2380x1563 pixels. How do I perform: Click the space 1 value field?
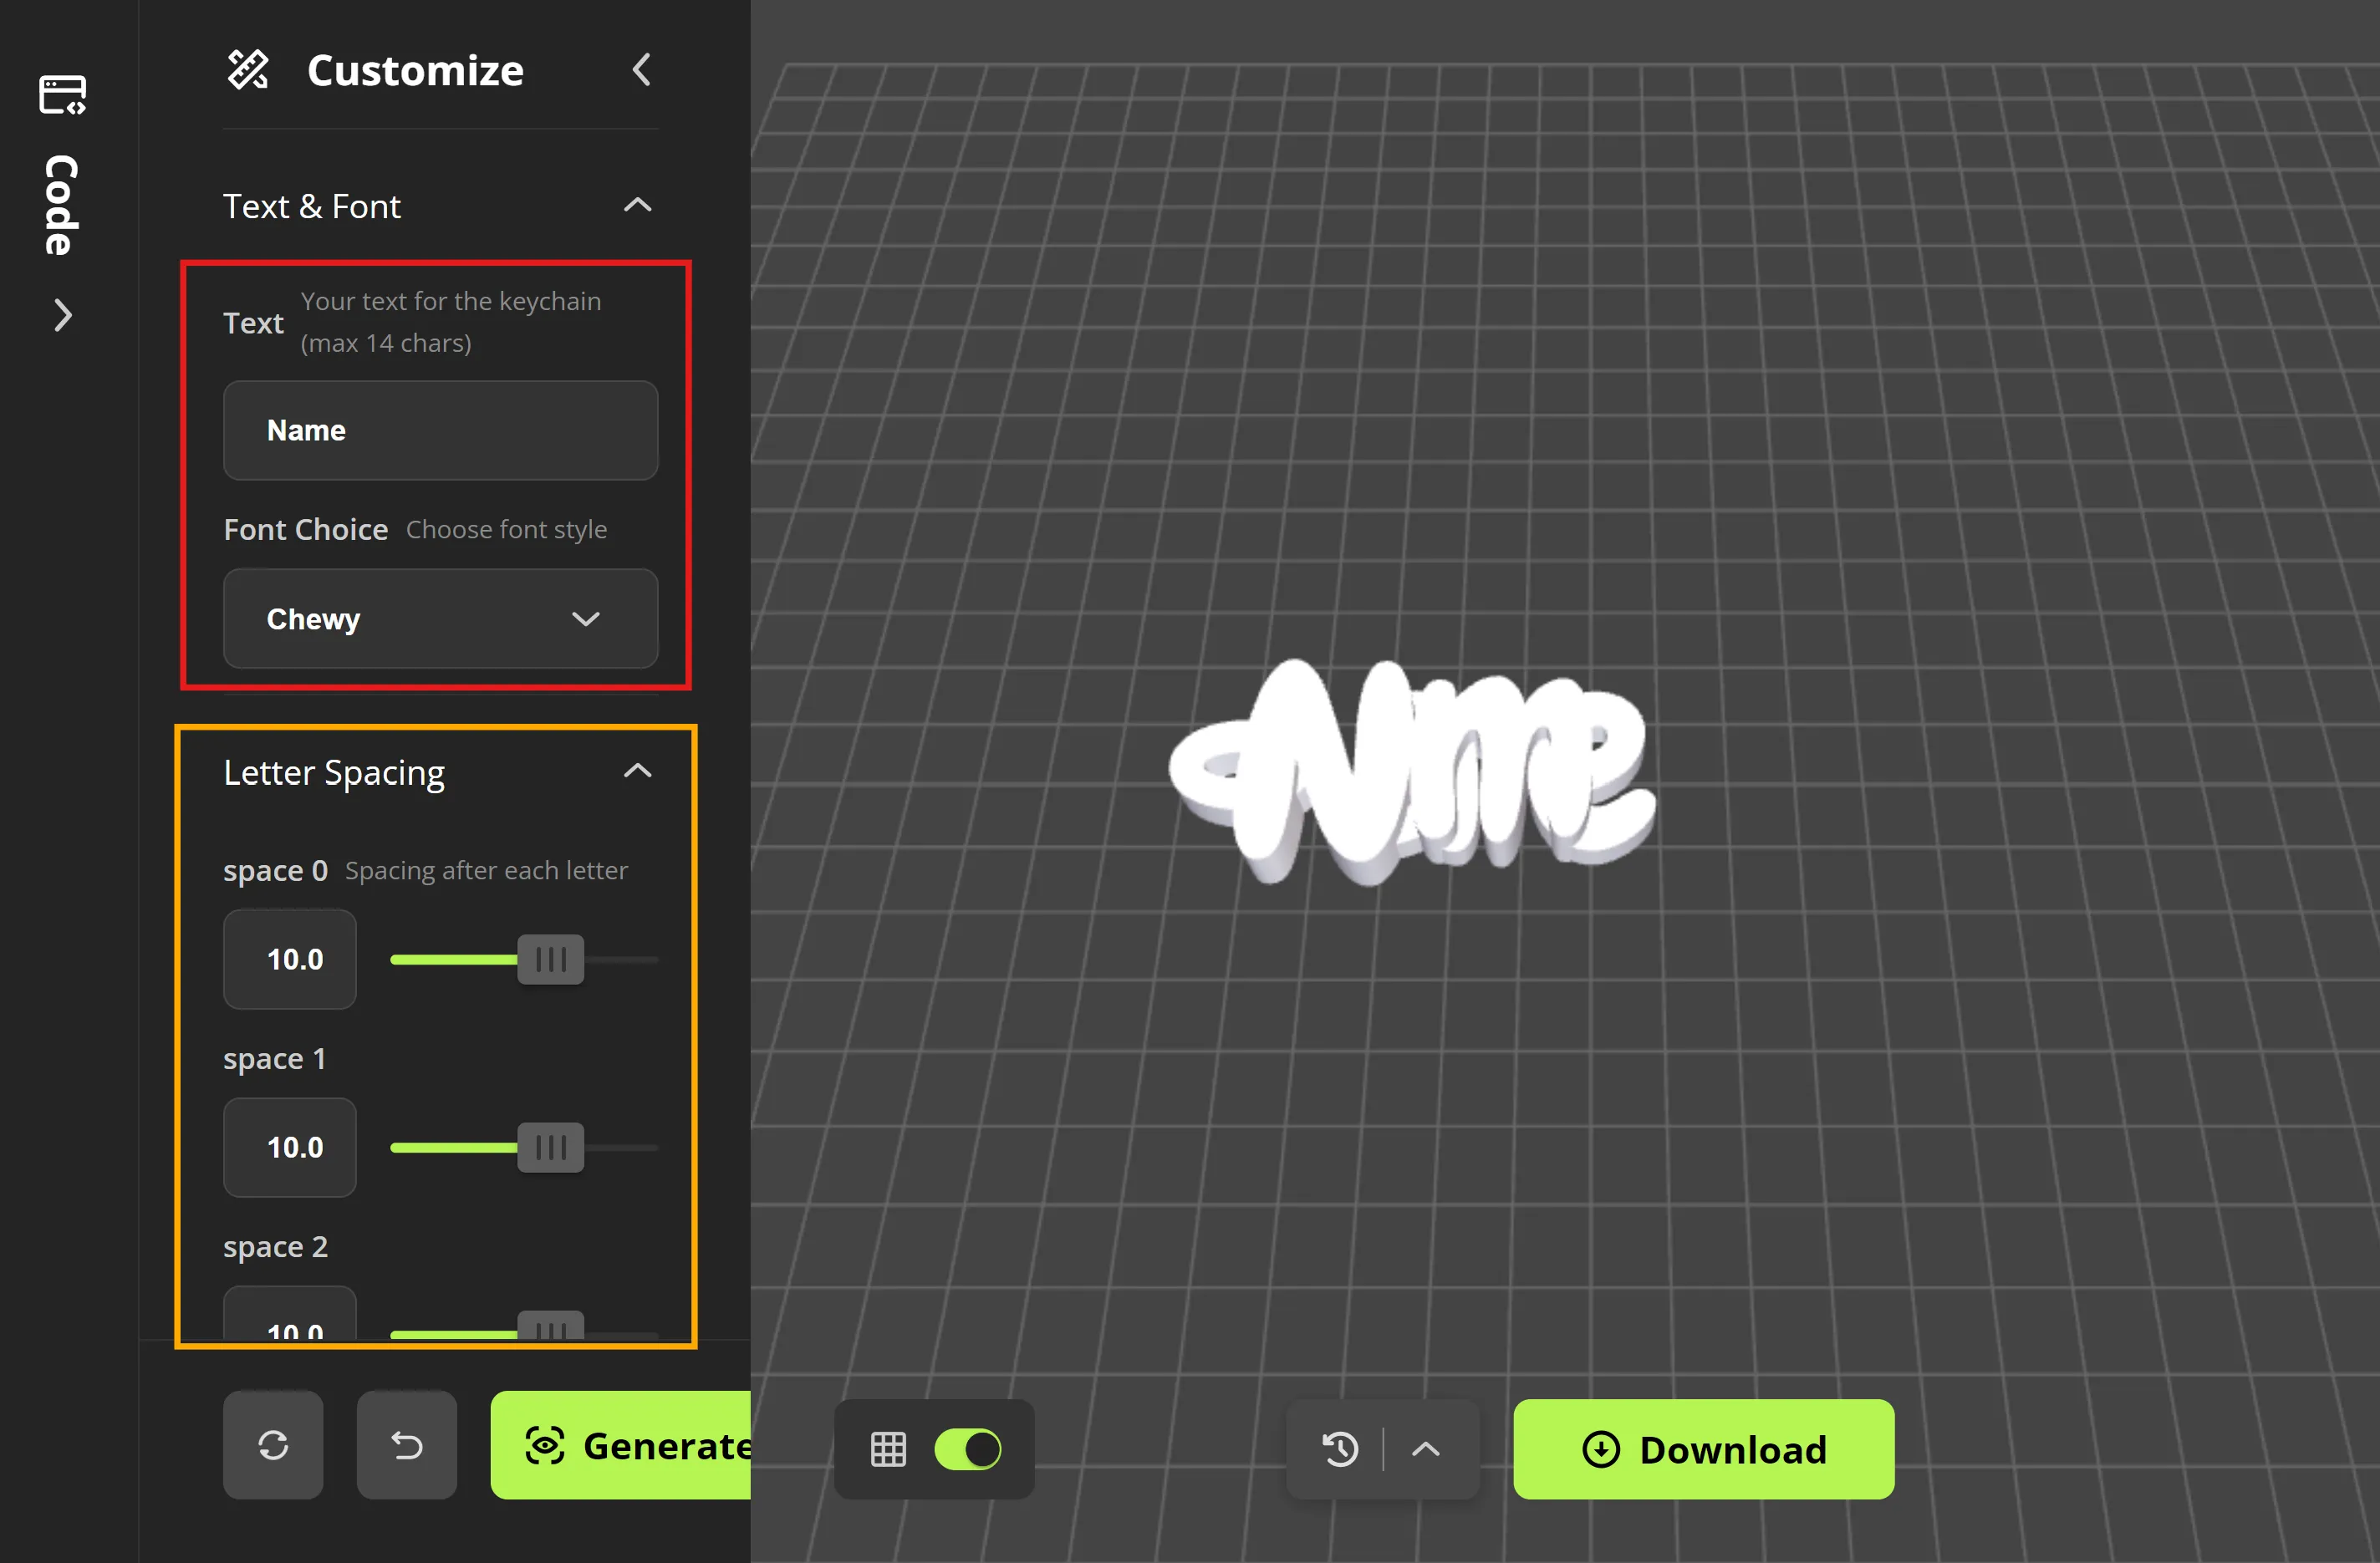coord(290,1147)
